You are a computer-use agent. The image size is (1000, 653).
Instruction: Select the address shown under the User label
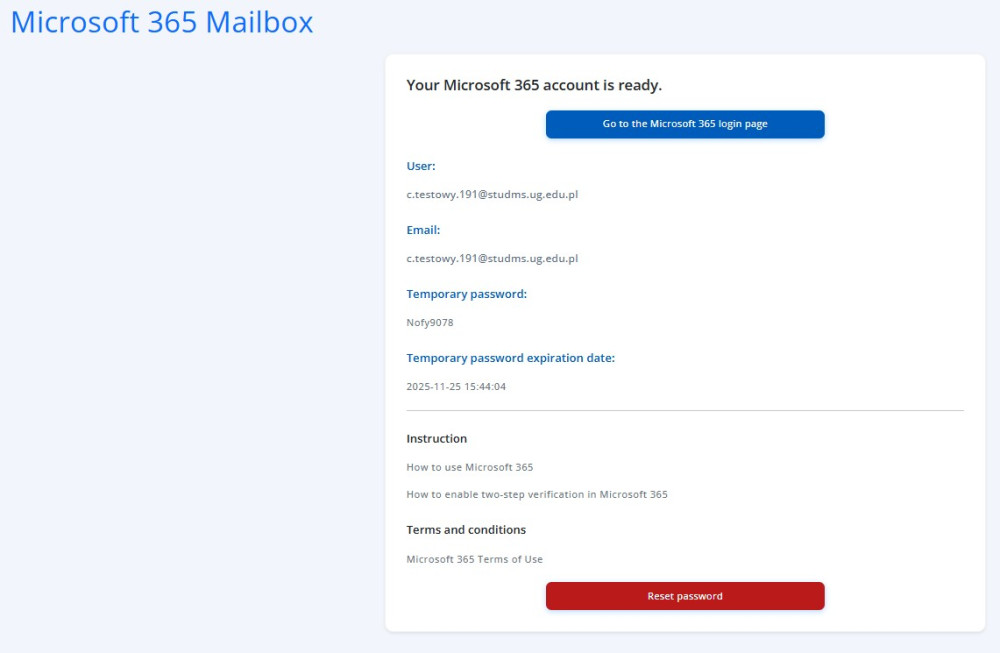[x=492, y=194]
